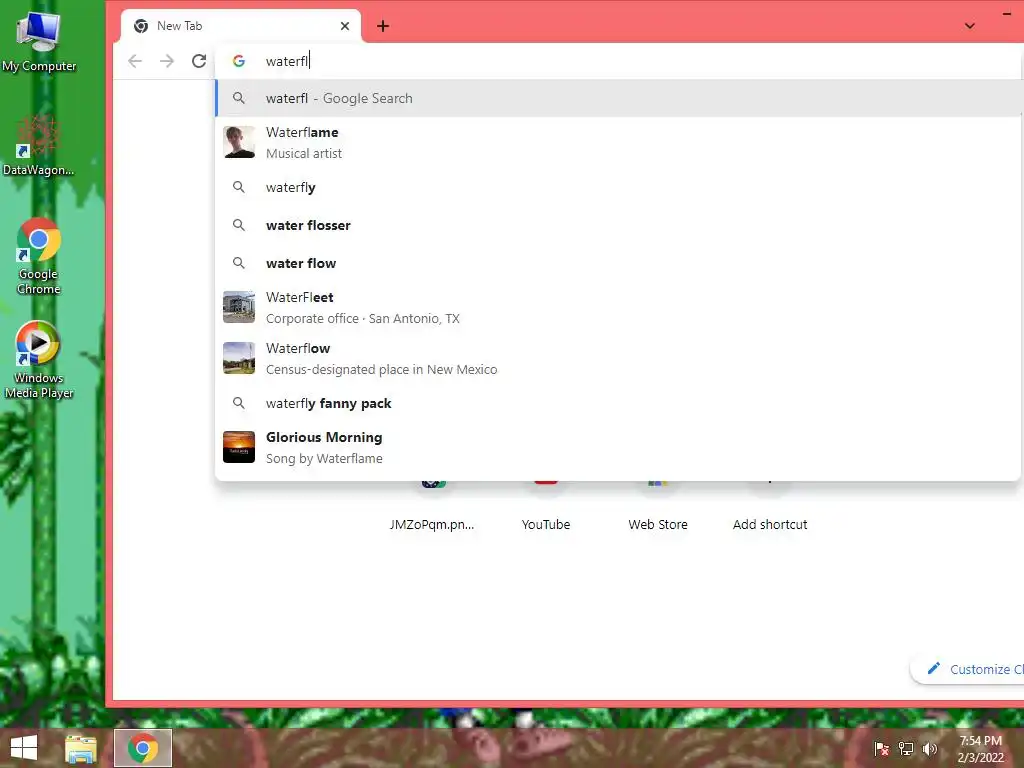
Task: Click Chrome taskbar button
Action: tap(143, 748)
